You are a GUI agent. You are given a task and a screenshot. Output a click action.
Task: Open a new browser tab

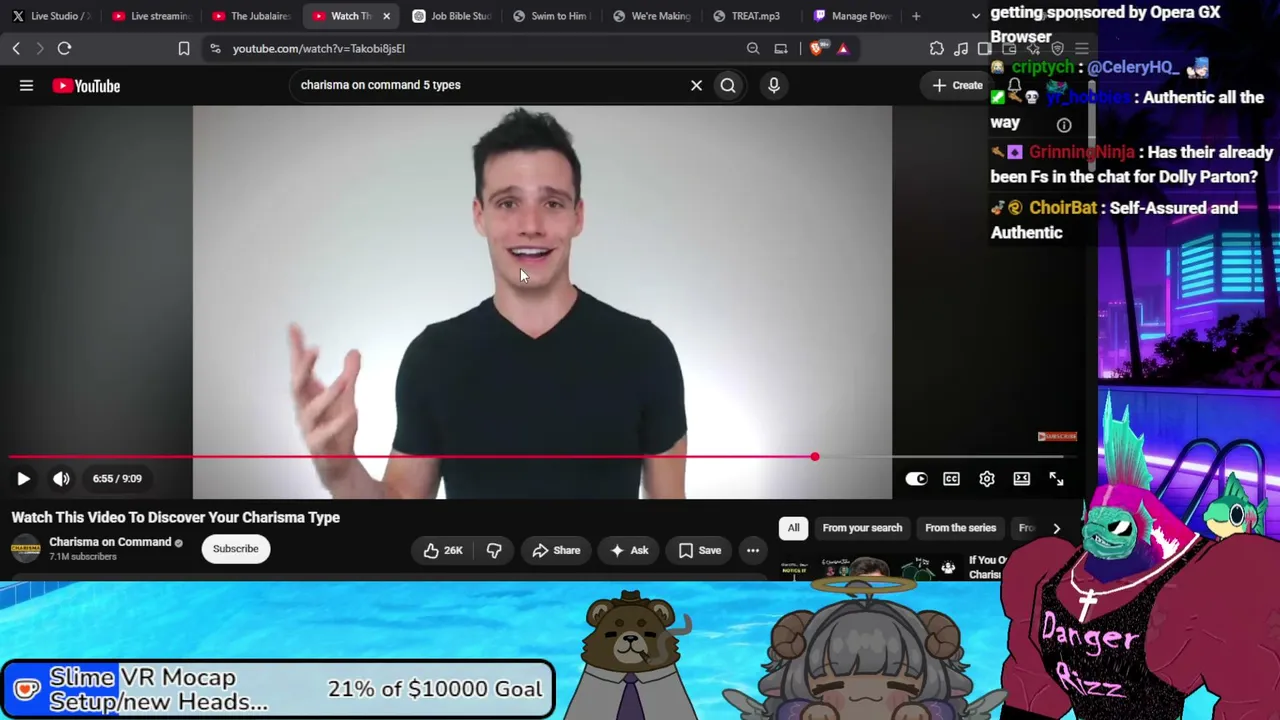916,16
